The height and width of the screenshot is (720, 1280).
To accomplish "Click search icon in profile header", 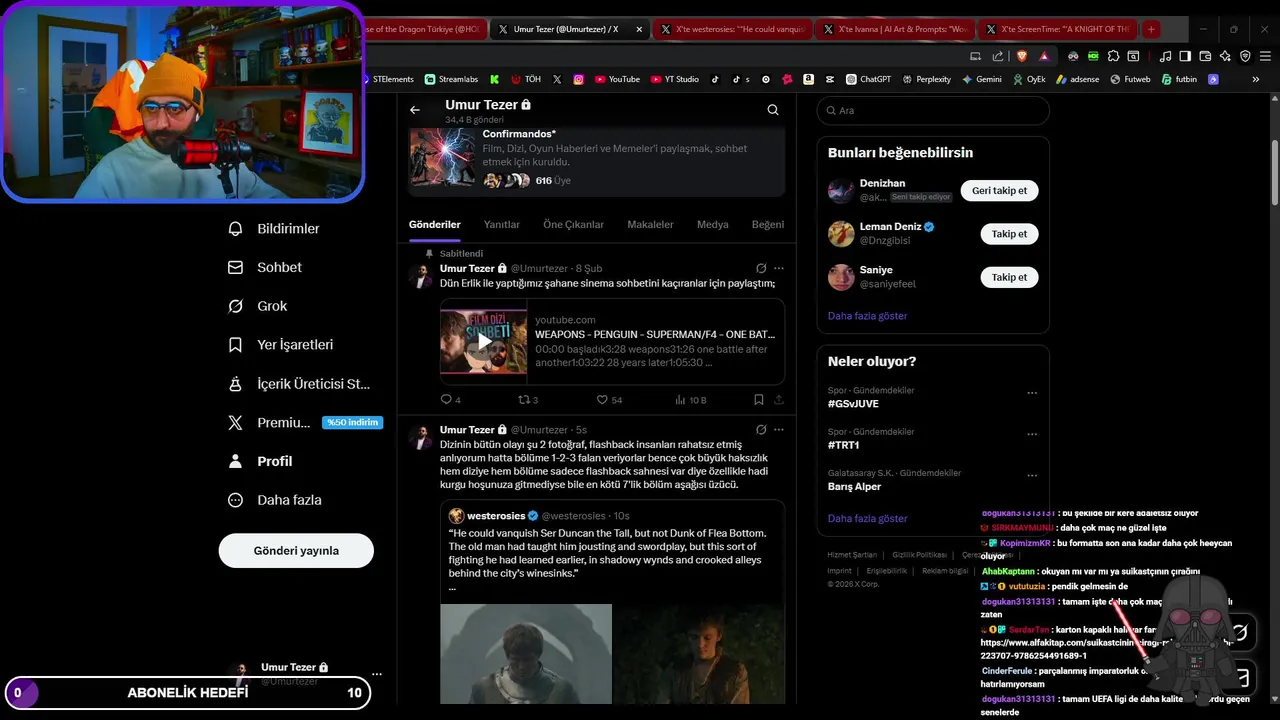I will point(773,110).
